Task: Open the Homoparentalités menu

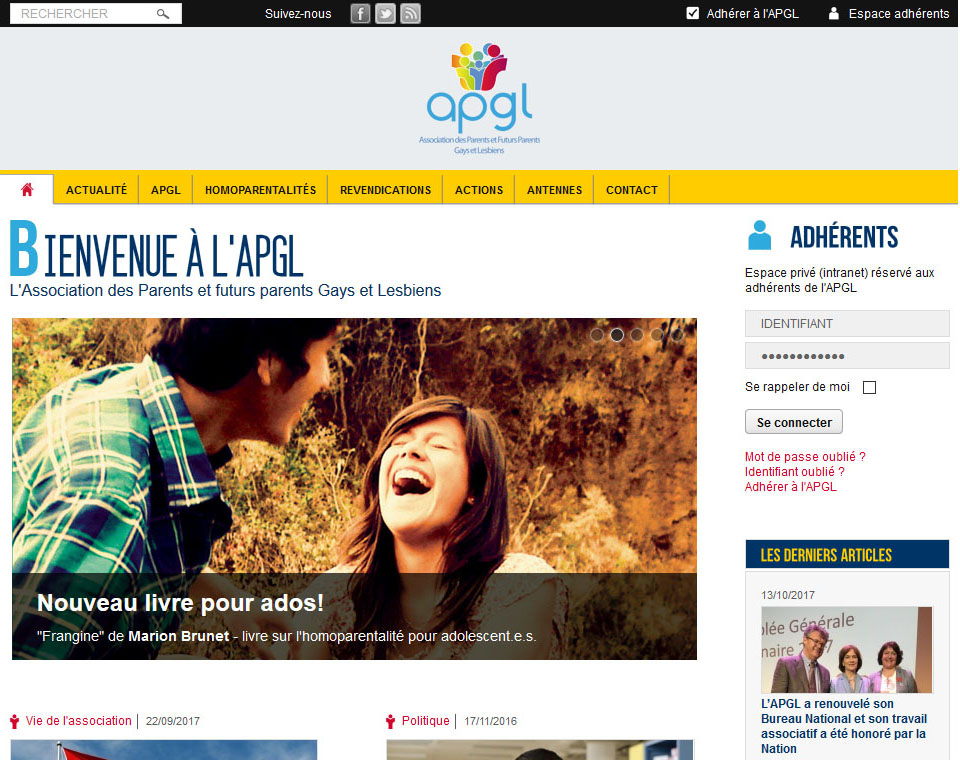Action: (260, 190)
